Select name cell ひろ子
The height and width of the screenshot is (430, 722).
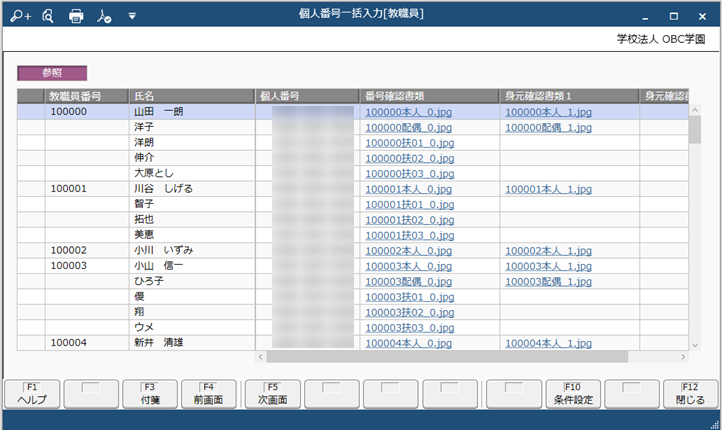pos(192,281)
